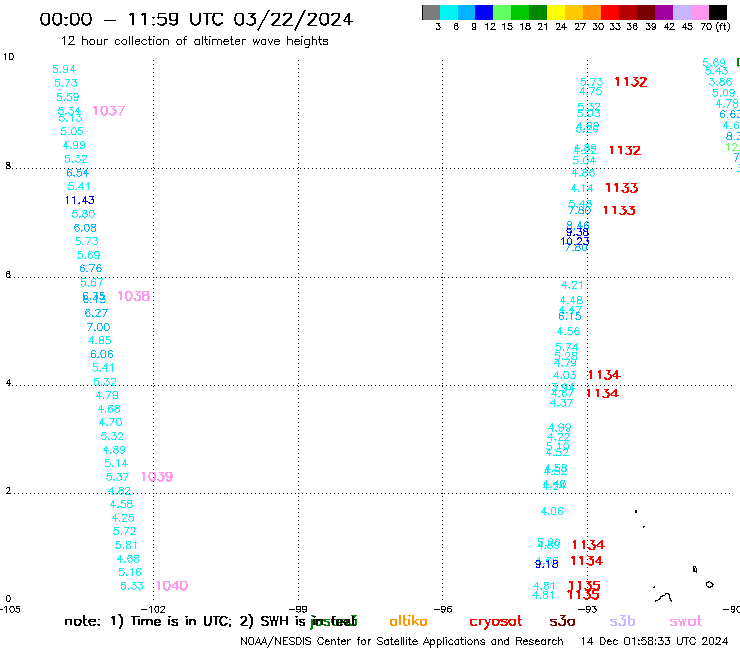Click the pink time label '1039'

pyautogui.click(x=157, y=477)
